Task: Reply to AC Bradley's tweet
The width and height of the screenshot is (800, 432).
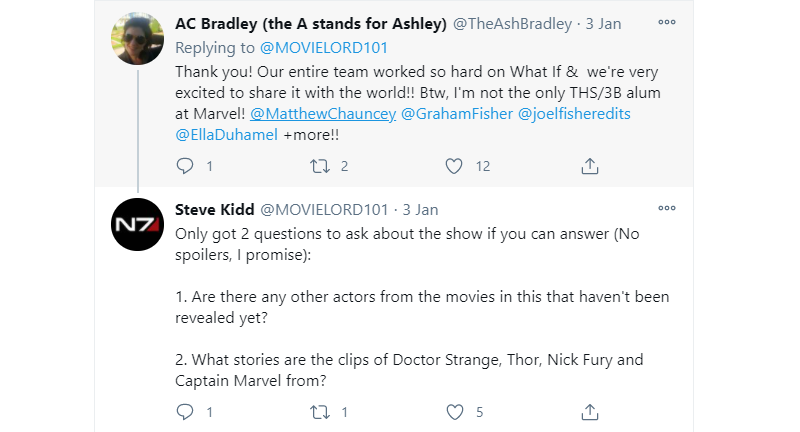Action: pyautogui.click(x=184, y=166)
